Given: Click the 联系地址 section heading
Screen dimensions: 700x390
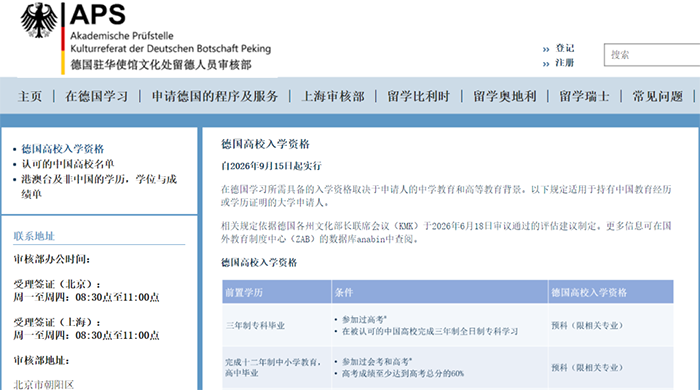Looking at the screenshot, I should (34, 236).
